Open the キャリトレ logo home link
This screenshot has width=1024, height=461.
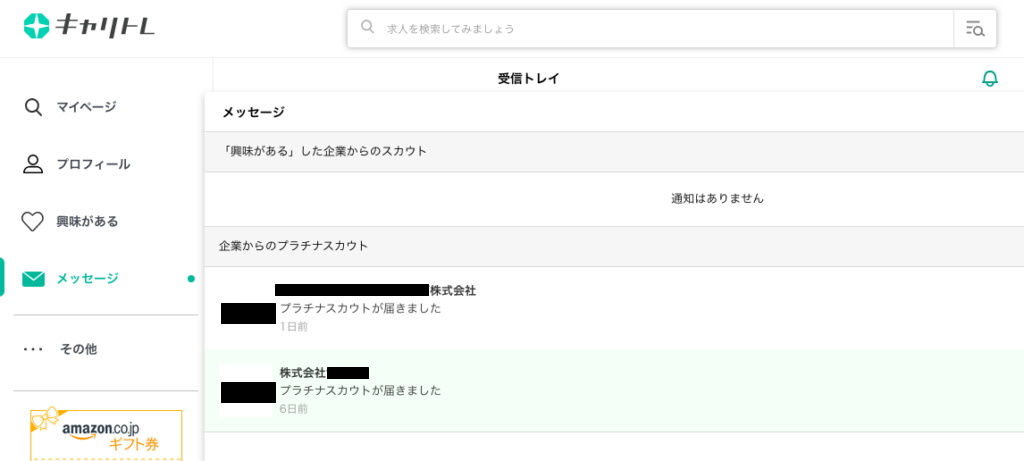coord(89,26)
